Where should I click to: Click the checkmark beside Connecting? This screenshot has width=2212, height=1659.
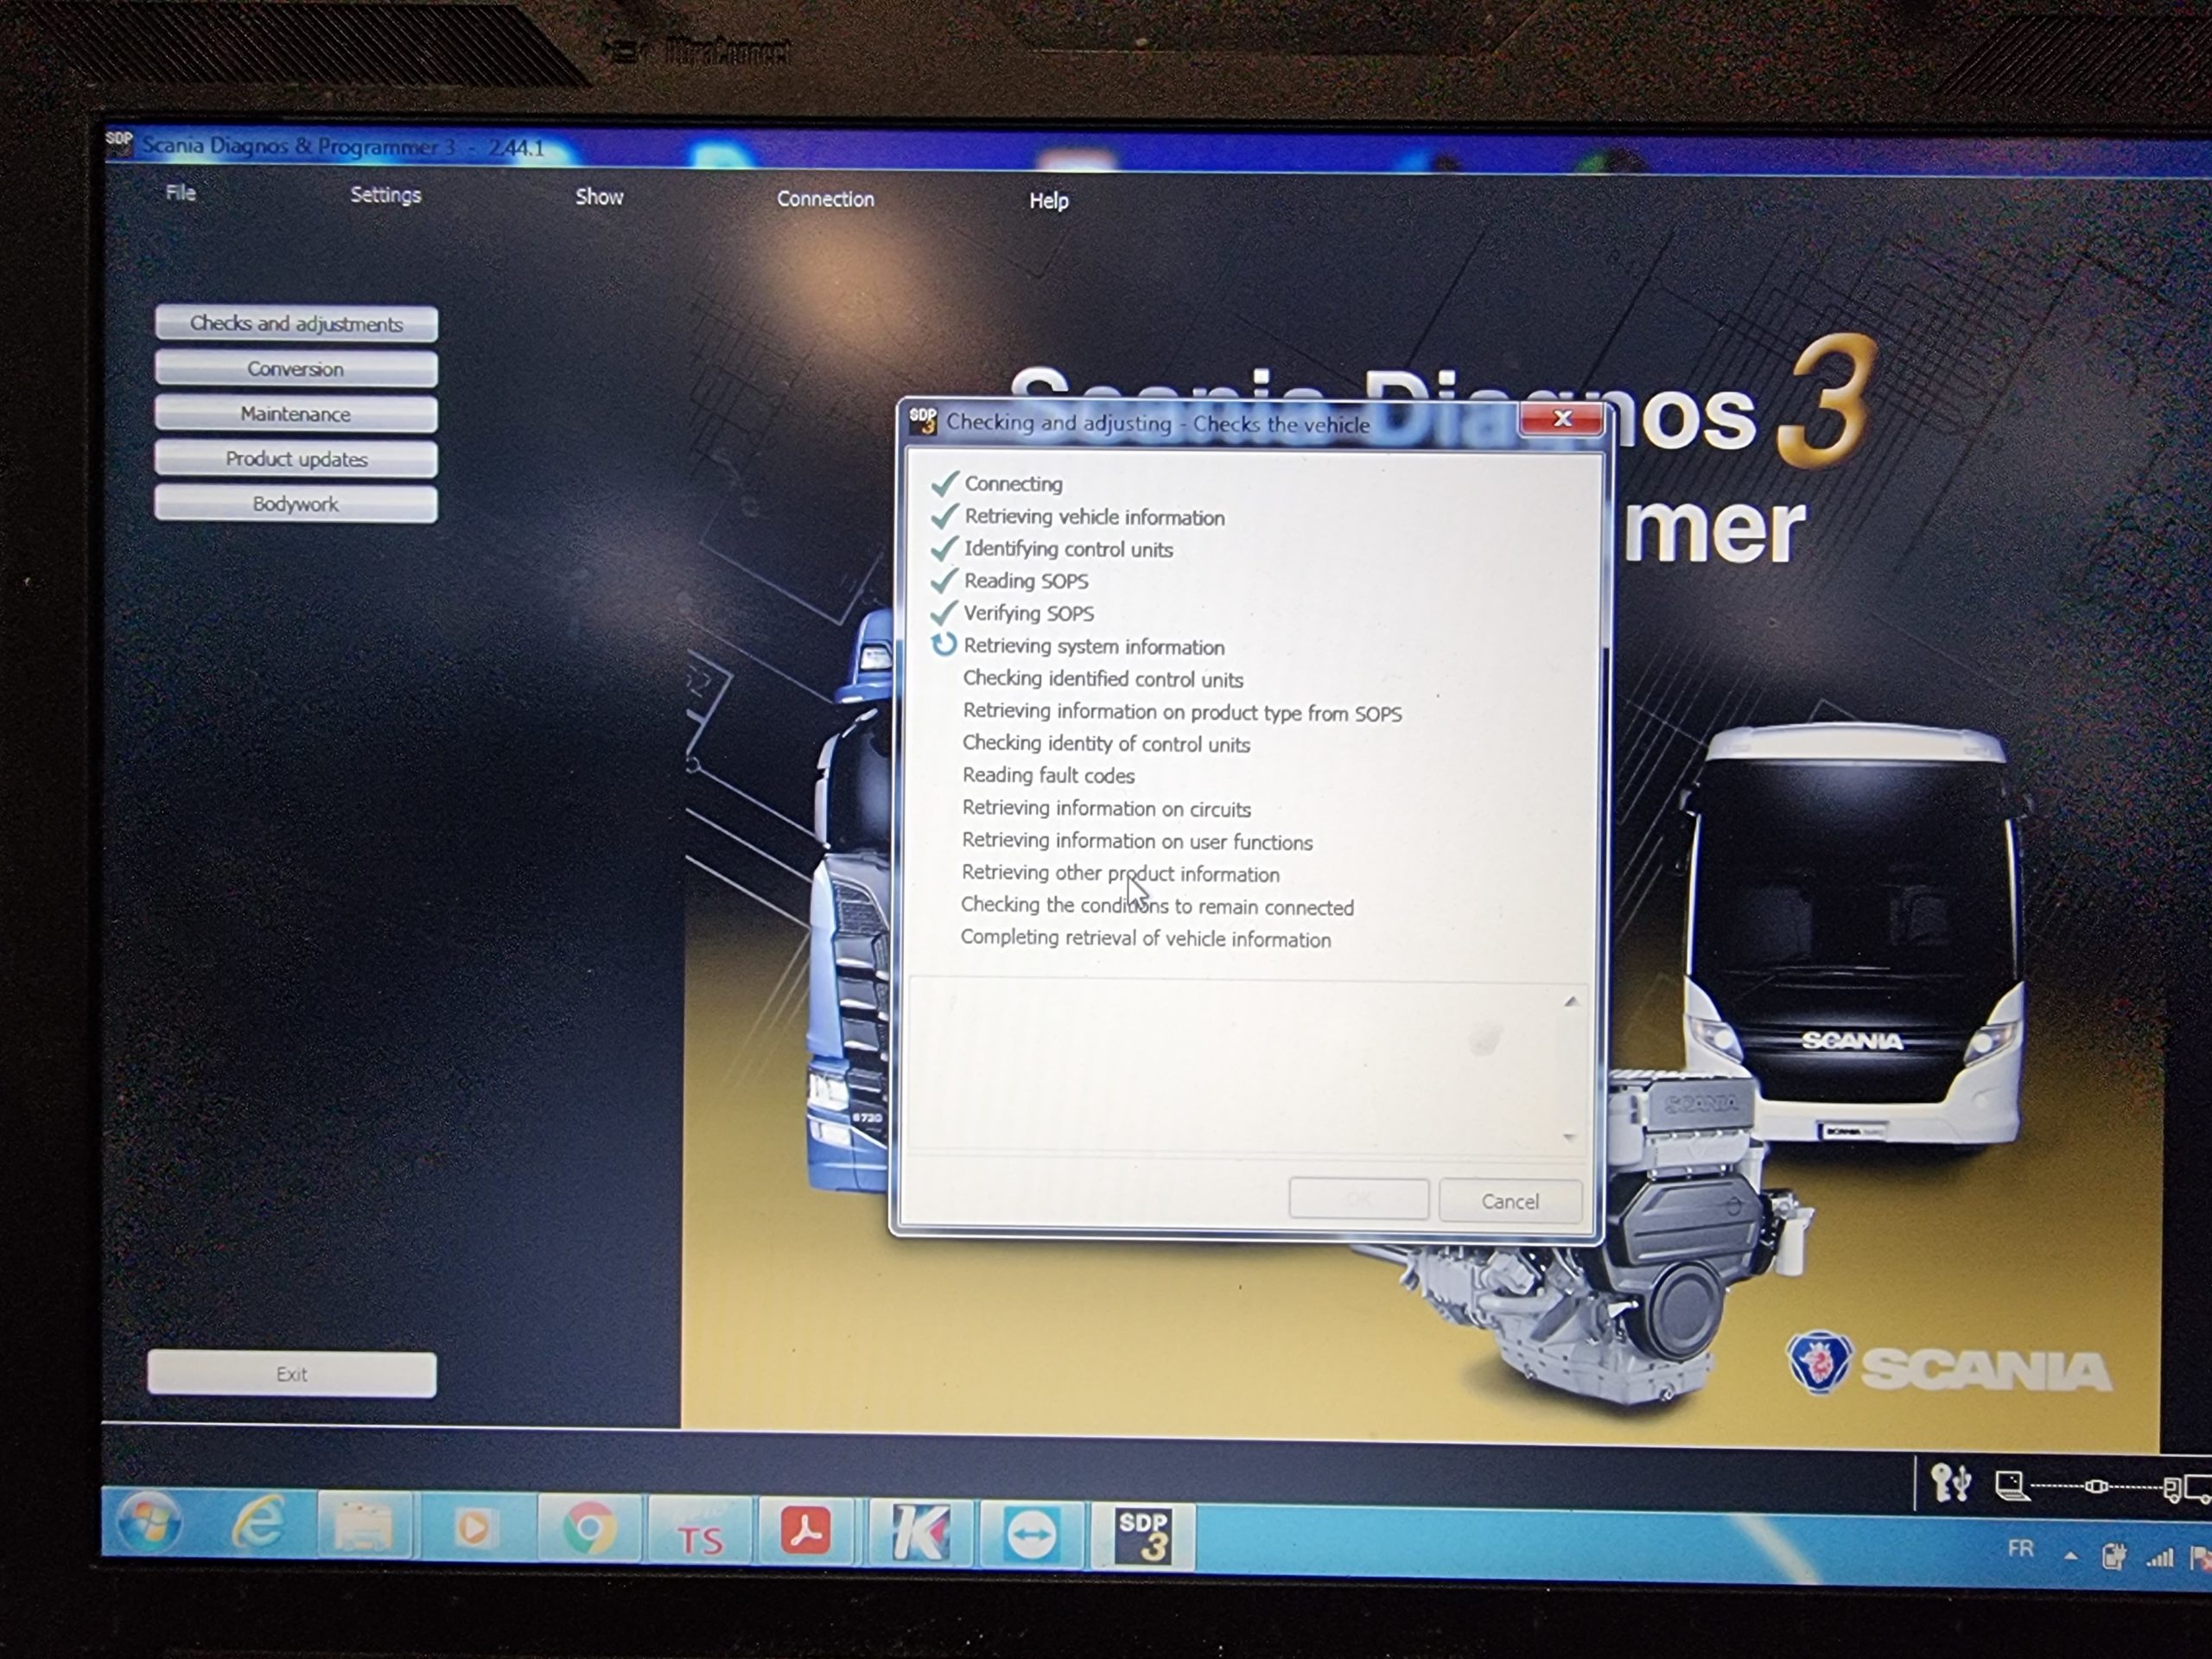pyautogui.click(x=945, y=483)
